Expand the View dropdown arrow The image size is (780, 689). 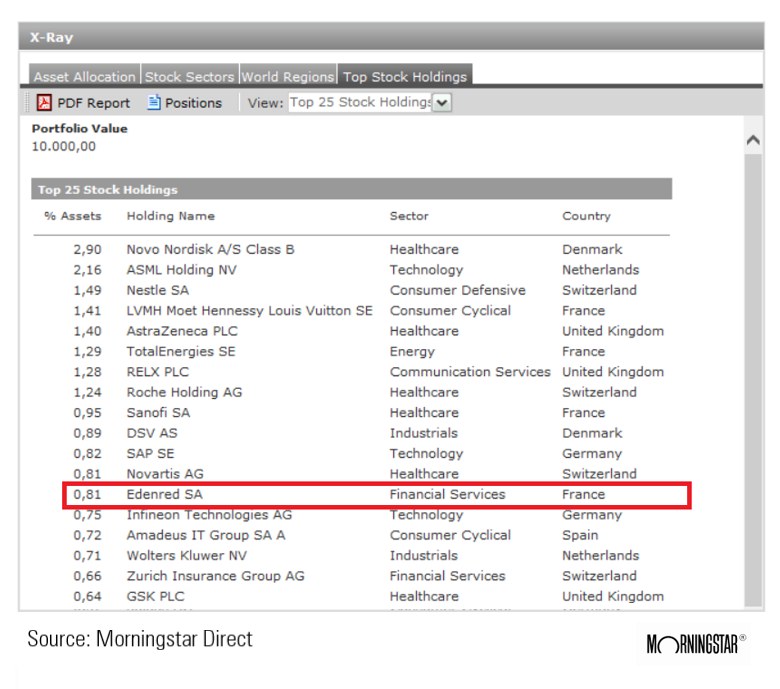coord(442,102)
